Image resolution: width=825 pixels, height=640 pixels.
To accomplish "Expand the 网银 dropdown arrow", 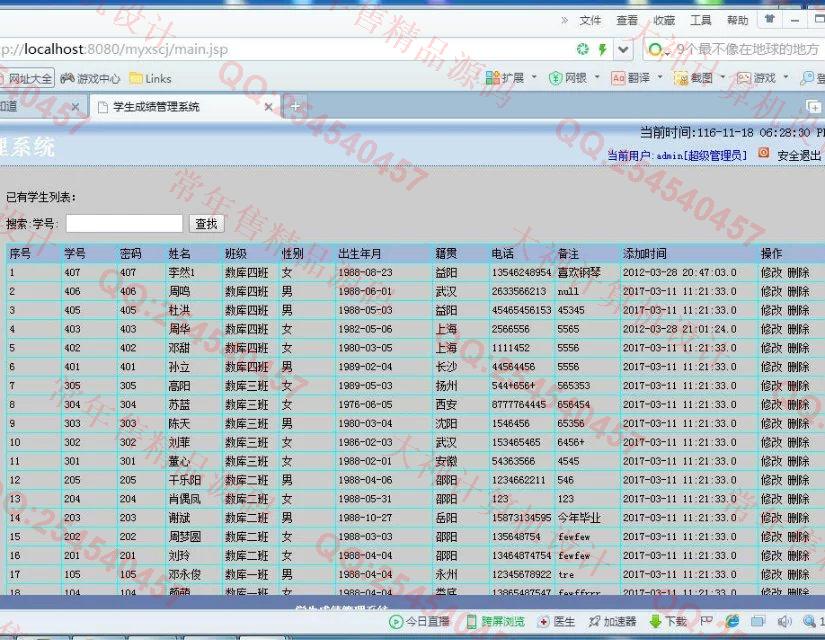I will click(x=597, y=77).
